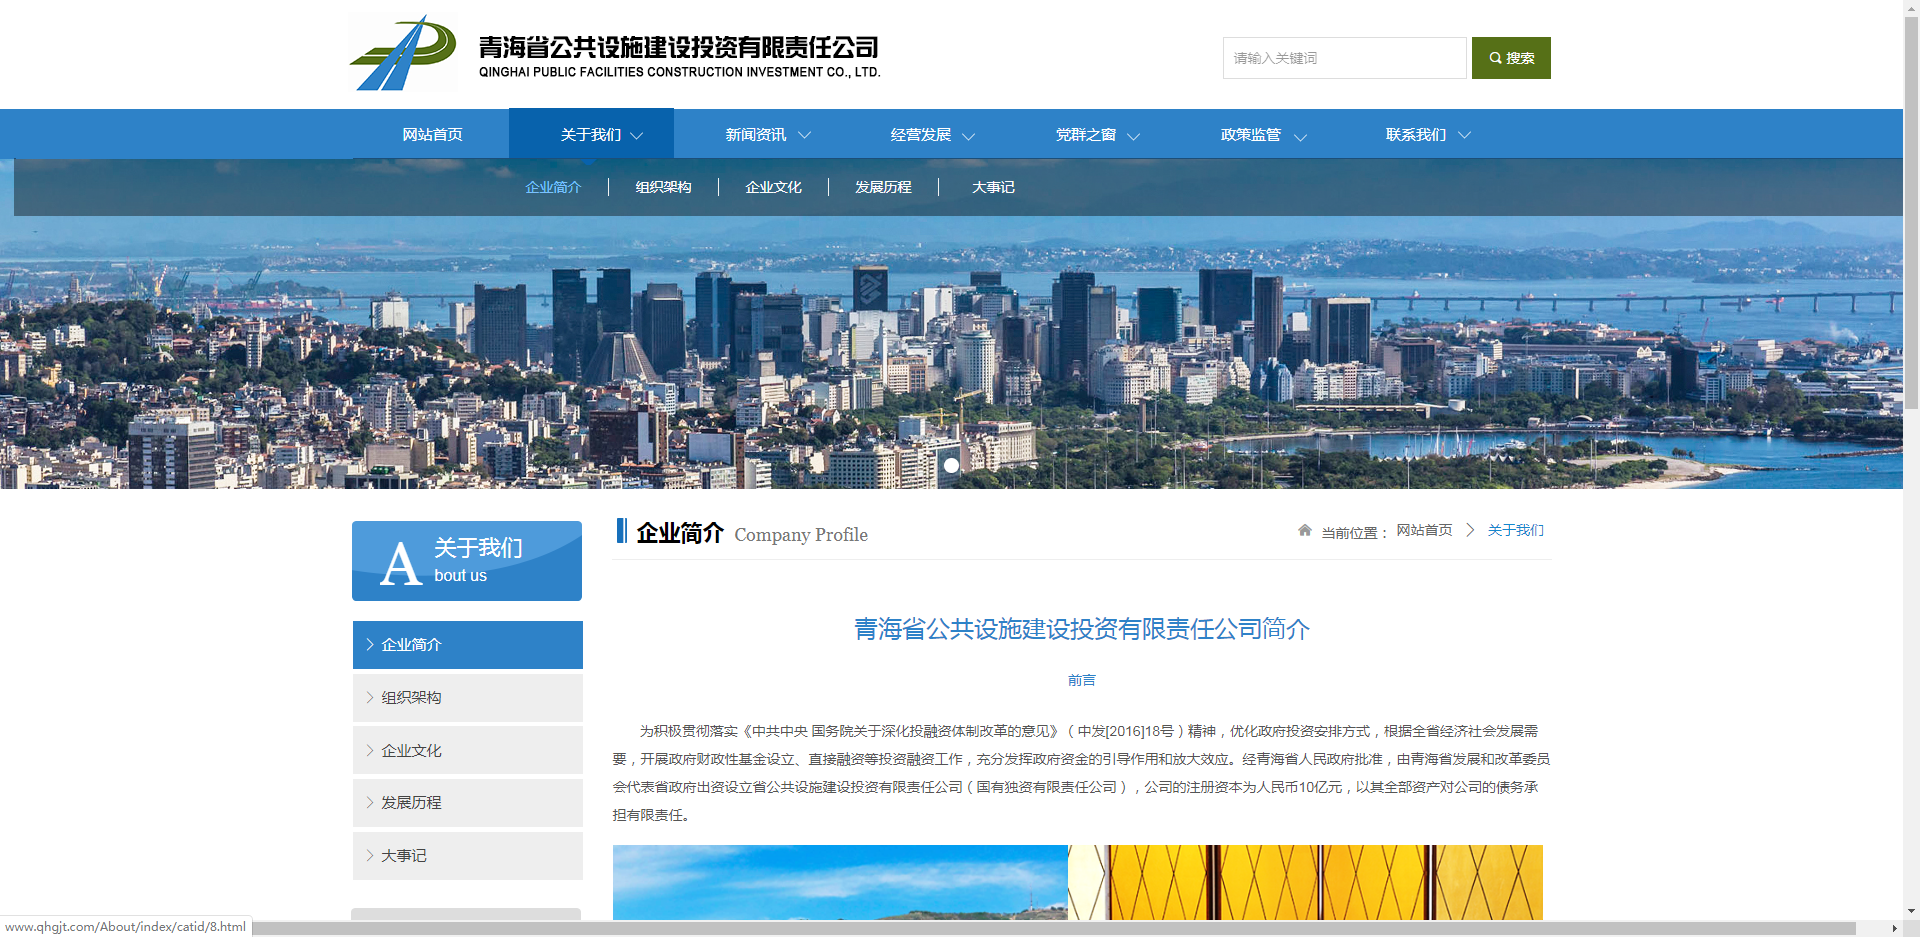Click the breadcrumb separator arrow icon
Viewport: 1920px width, 937px height.
coord(1470,530)
